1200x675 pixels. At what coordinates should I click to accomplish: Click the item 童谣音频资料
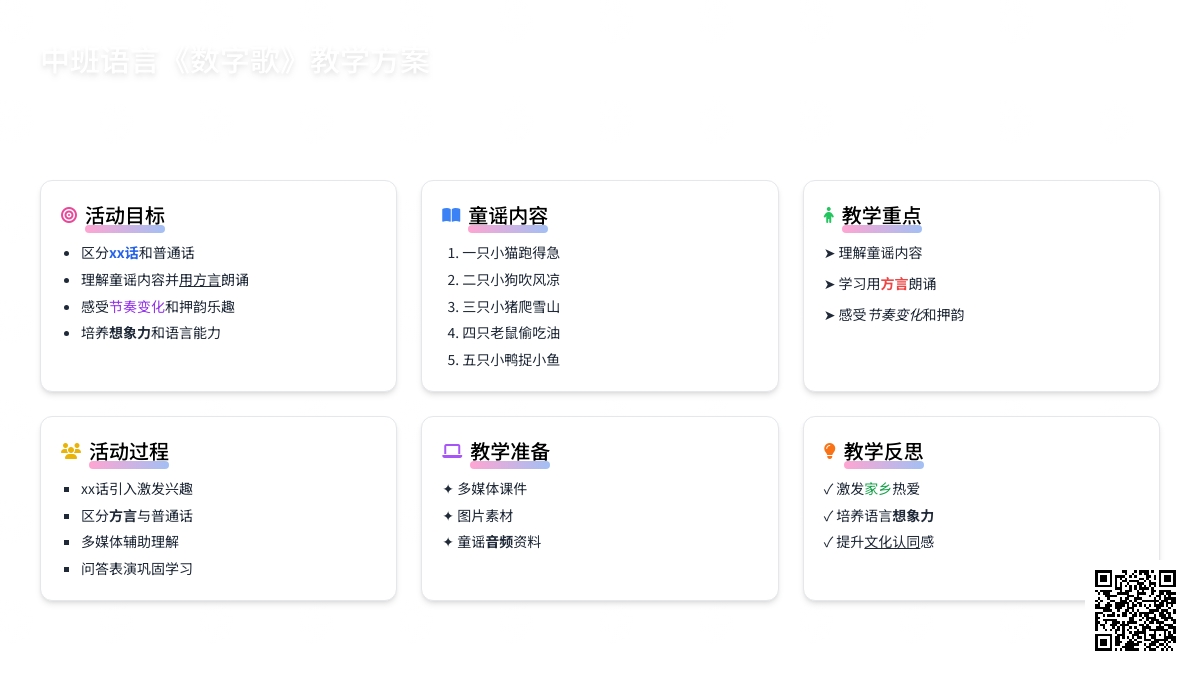pyautogui.click(x=491, y=542)
